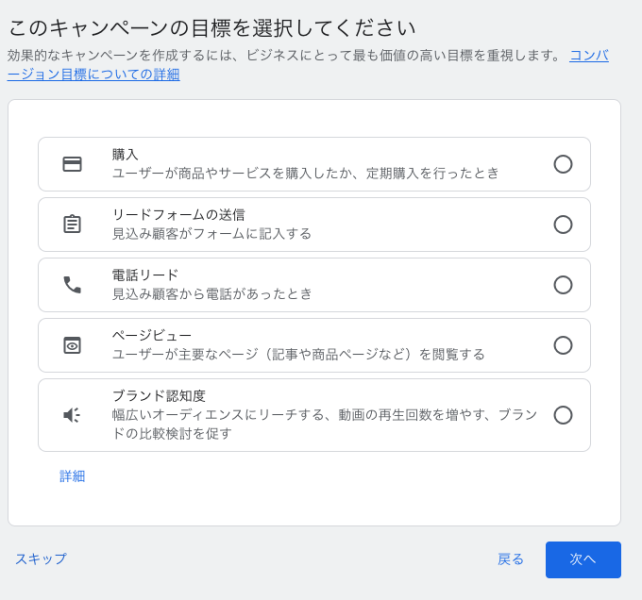Click the blue 次へ button

[583, 559]
